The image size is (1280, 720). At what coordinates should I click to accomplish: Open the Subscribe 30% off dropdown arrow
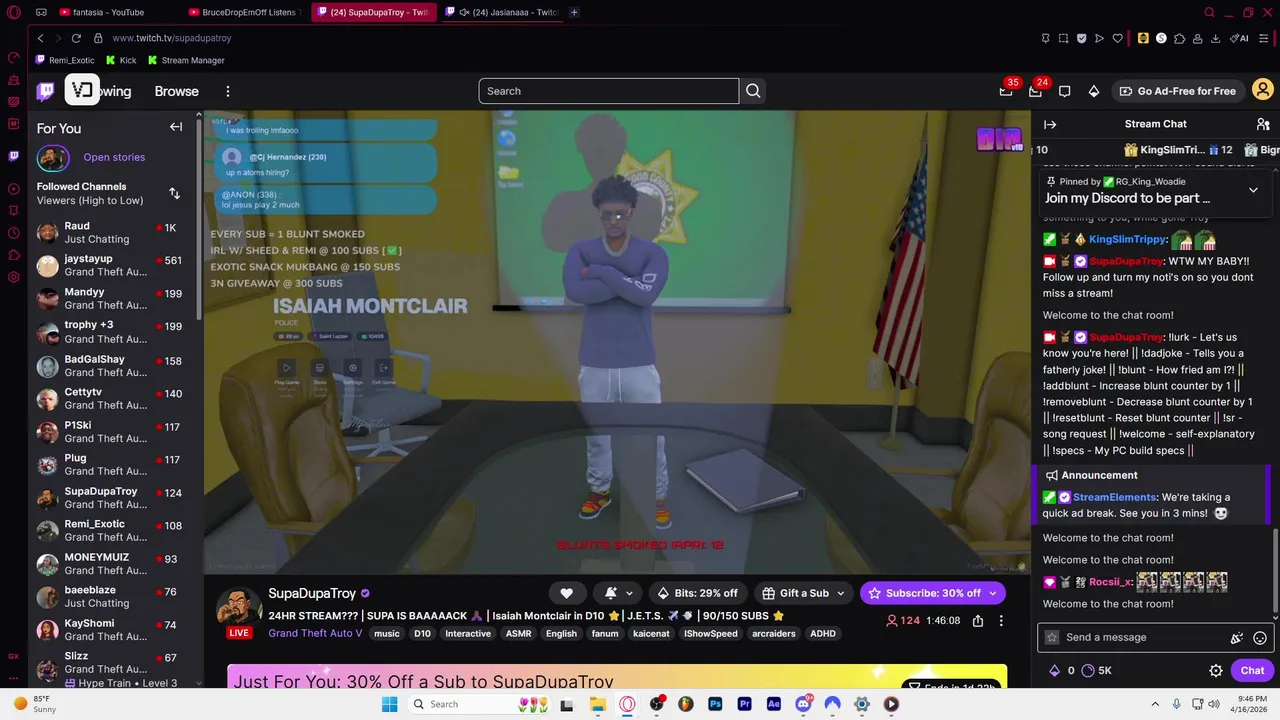(x=993, y=593)
